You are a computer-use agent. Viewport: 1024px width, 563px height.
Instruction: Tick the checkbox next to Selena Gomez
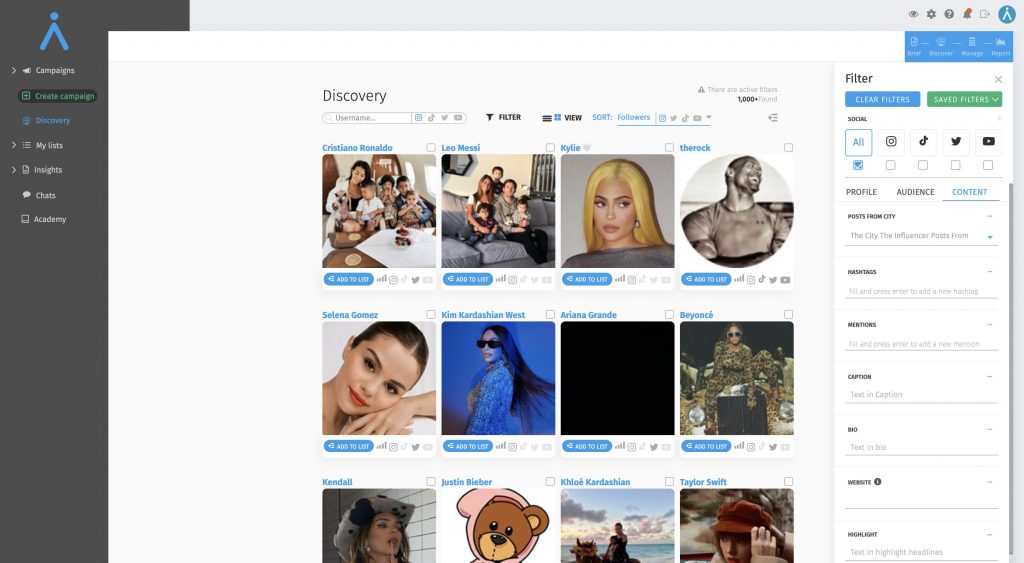(x=431, y=315)
